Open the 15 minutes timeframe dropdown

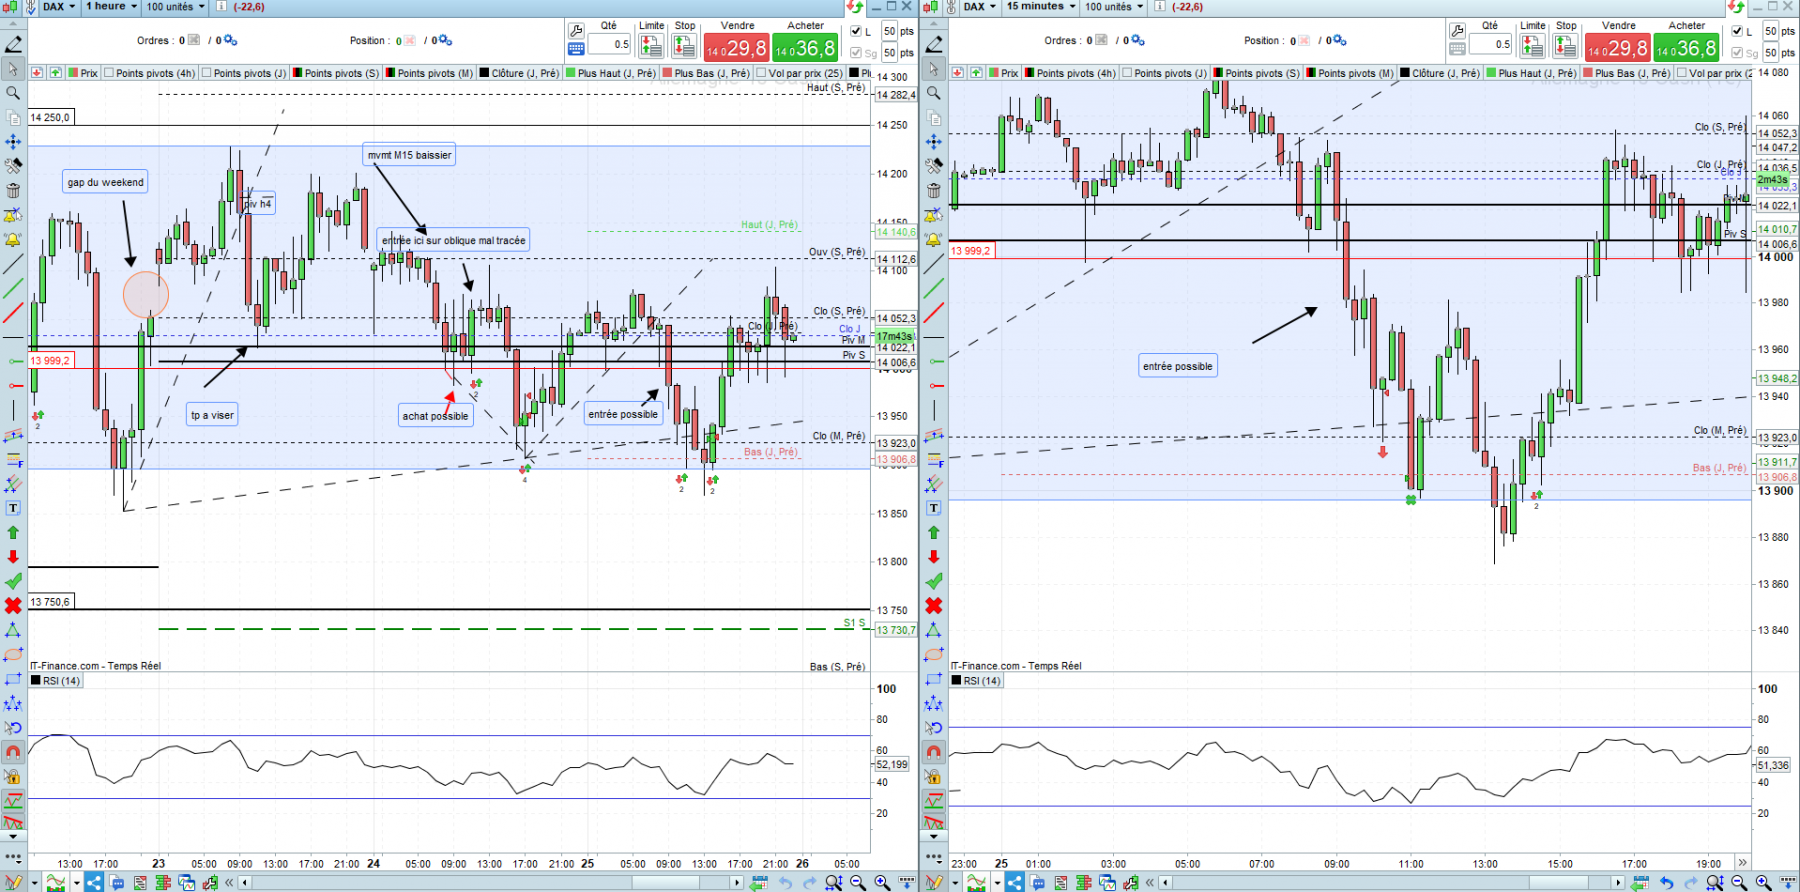pos(1041,7)
